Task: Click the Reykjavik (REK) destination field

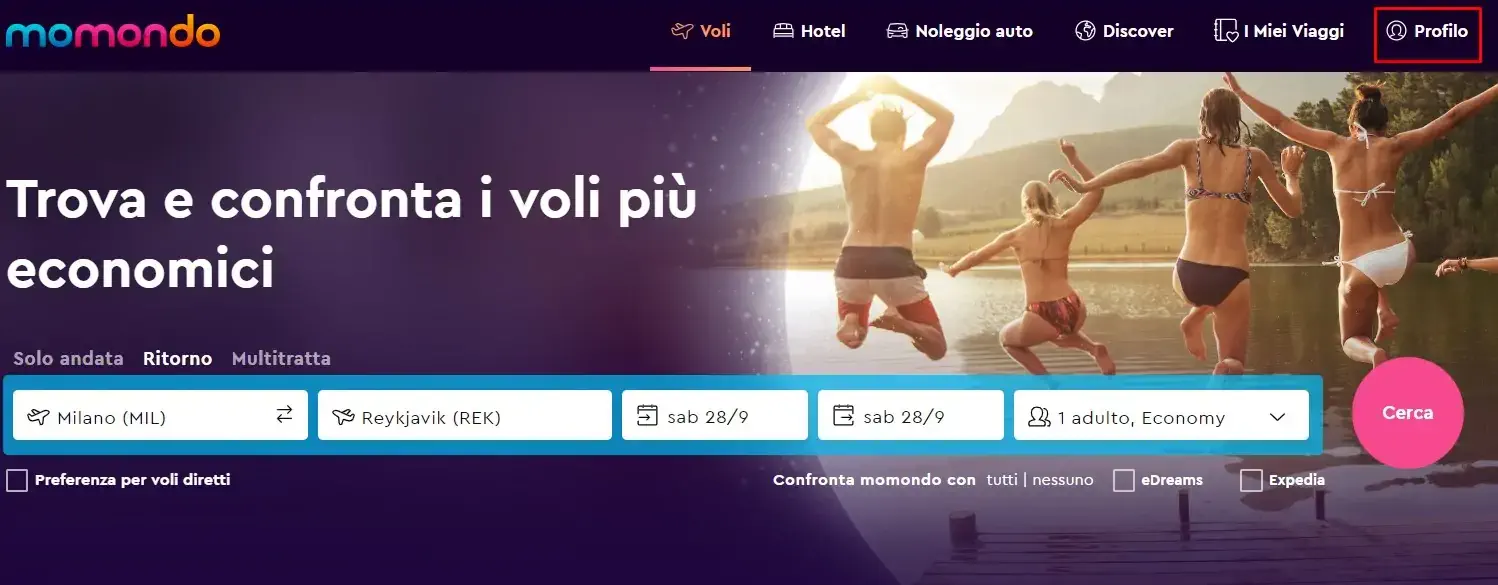Action: pos(465,415)
